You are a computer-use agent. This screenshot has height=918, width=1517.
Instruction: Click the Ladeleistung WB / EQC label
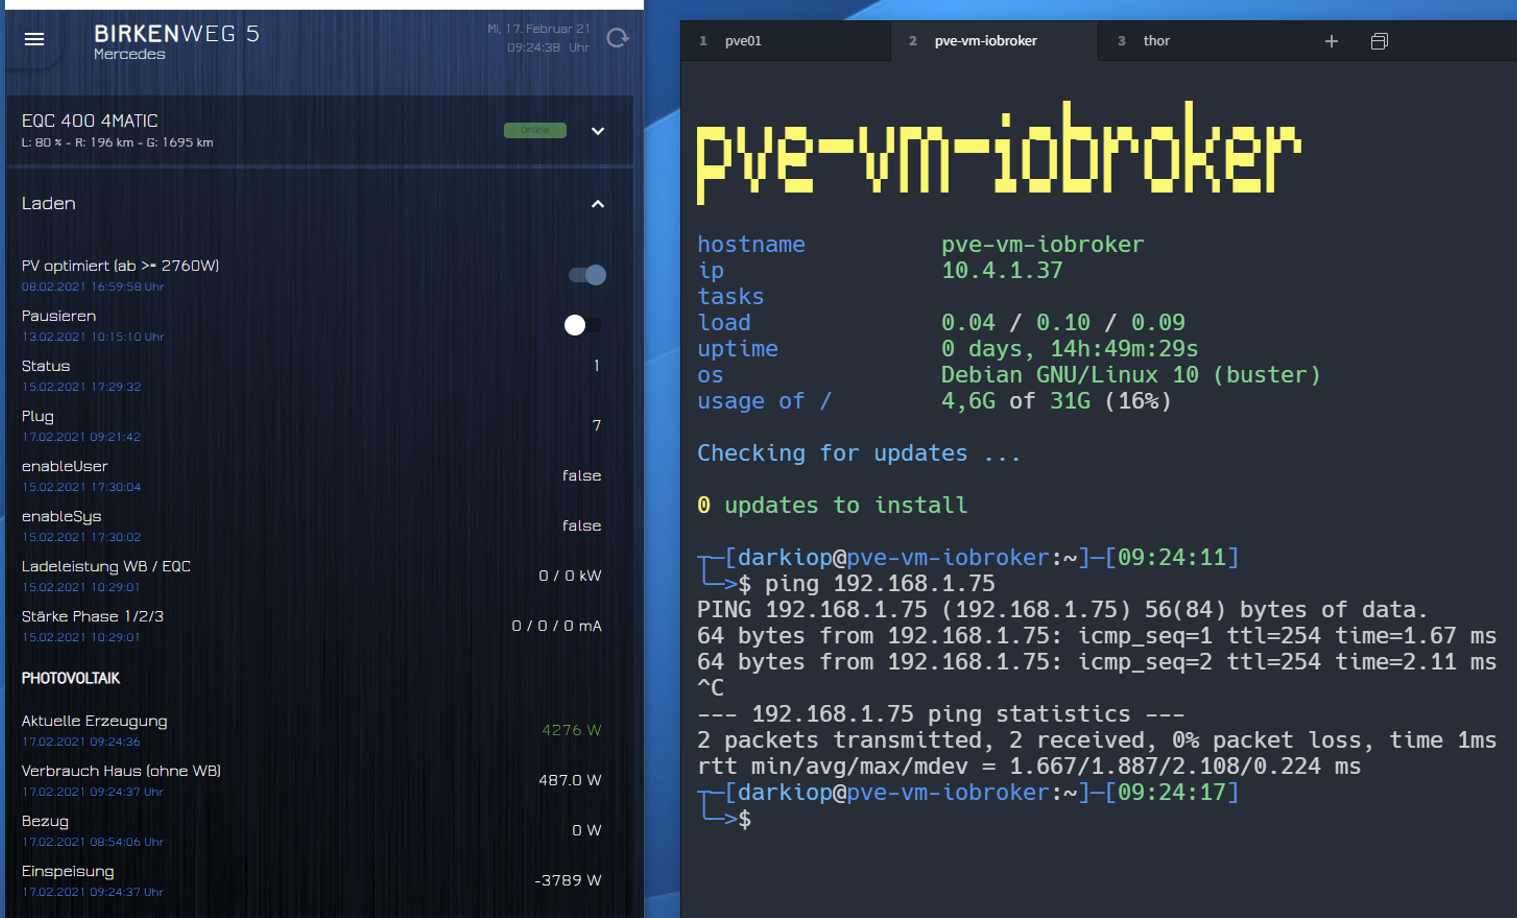point(106,566)
